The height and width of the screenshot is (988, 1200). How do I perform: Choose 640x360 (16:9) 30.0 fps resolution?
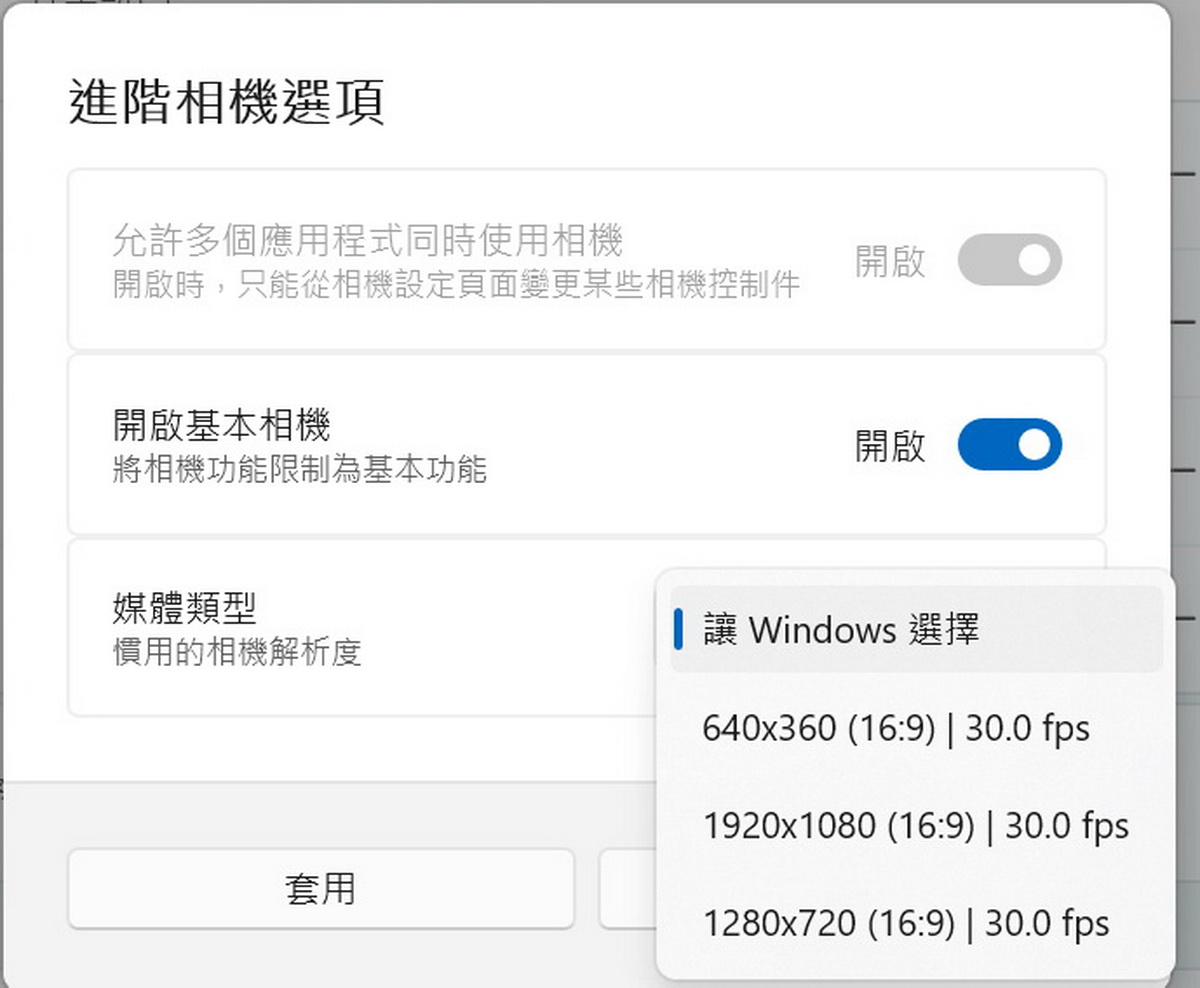pos(896,728)
